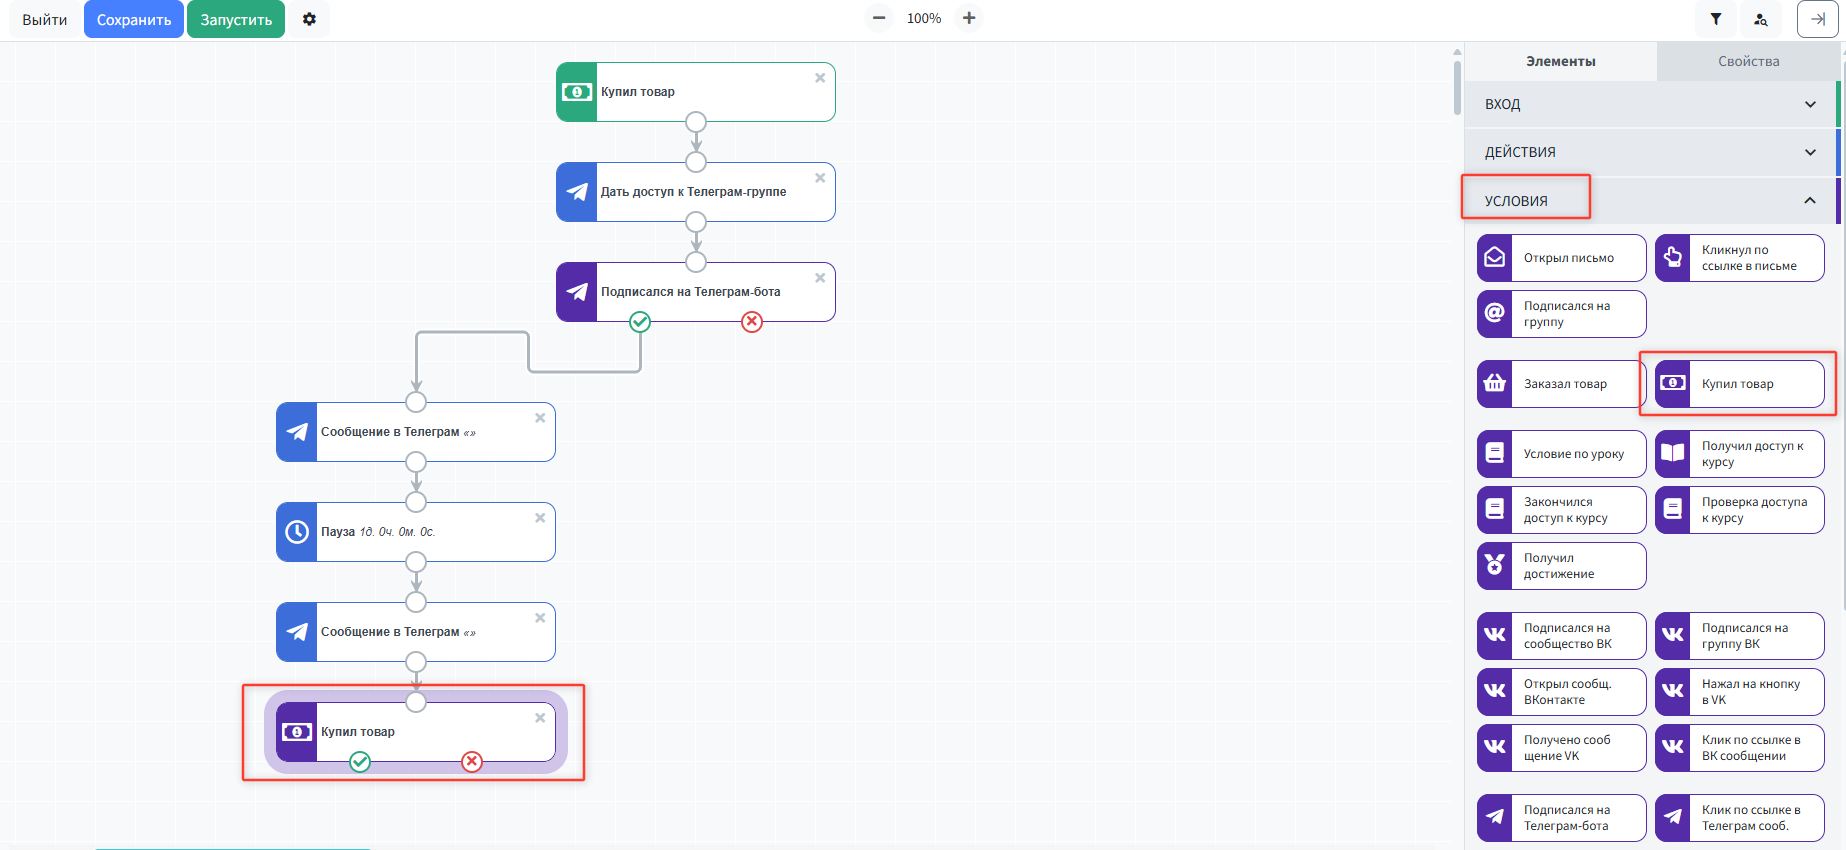Zoom out with the minus icon
The image size is (1846, 850).
(879, 18)
